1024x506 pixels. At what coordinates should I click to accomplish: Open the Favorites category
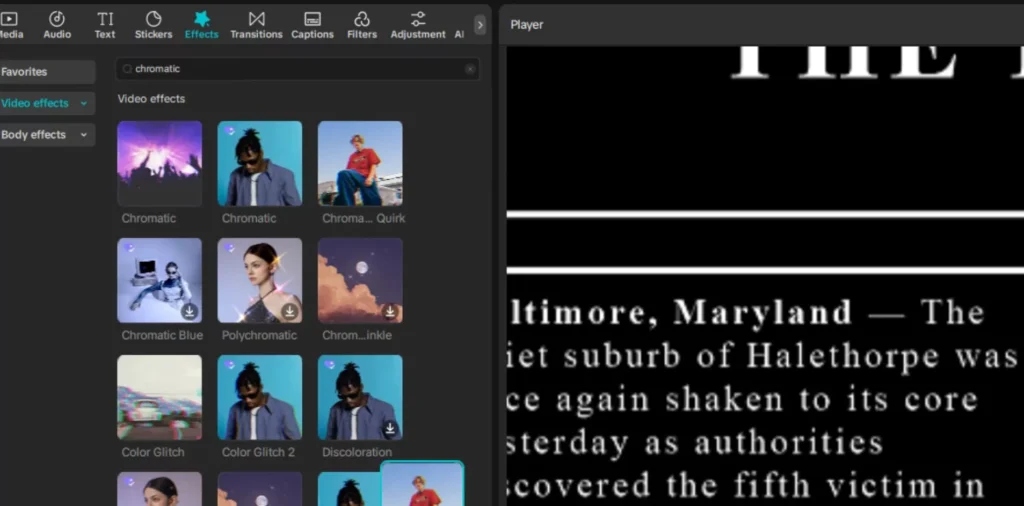click(47, 72)
